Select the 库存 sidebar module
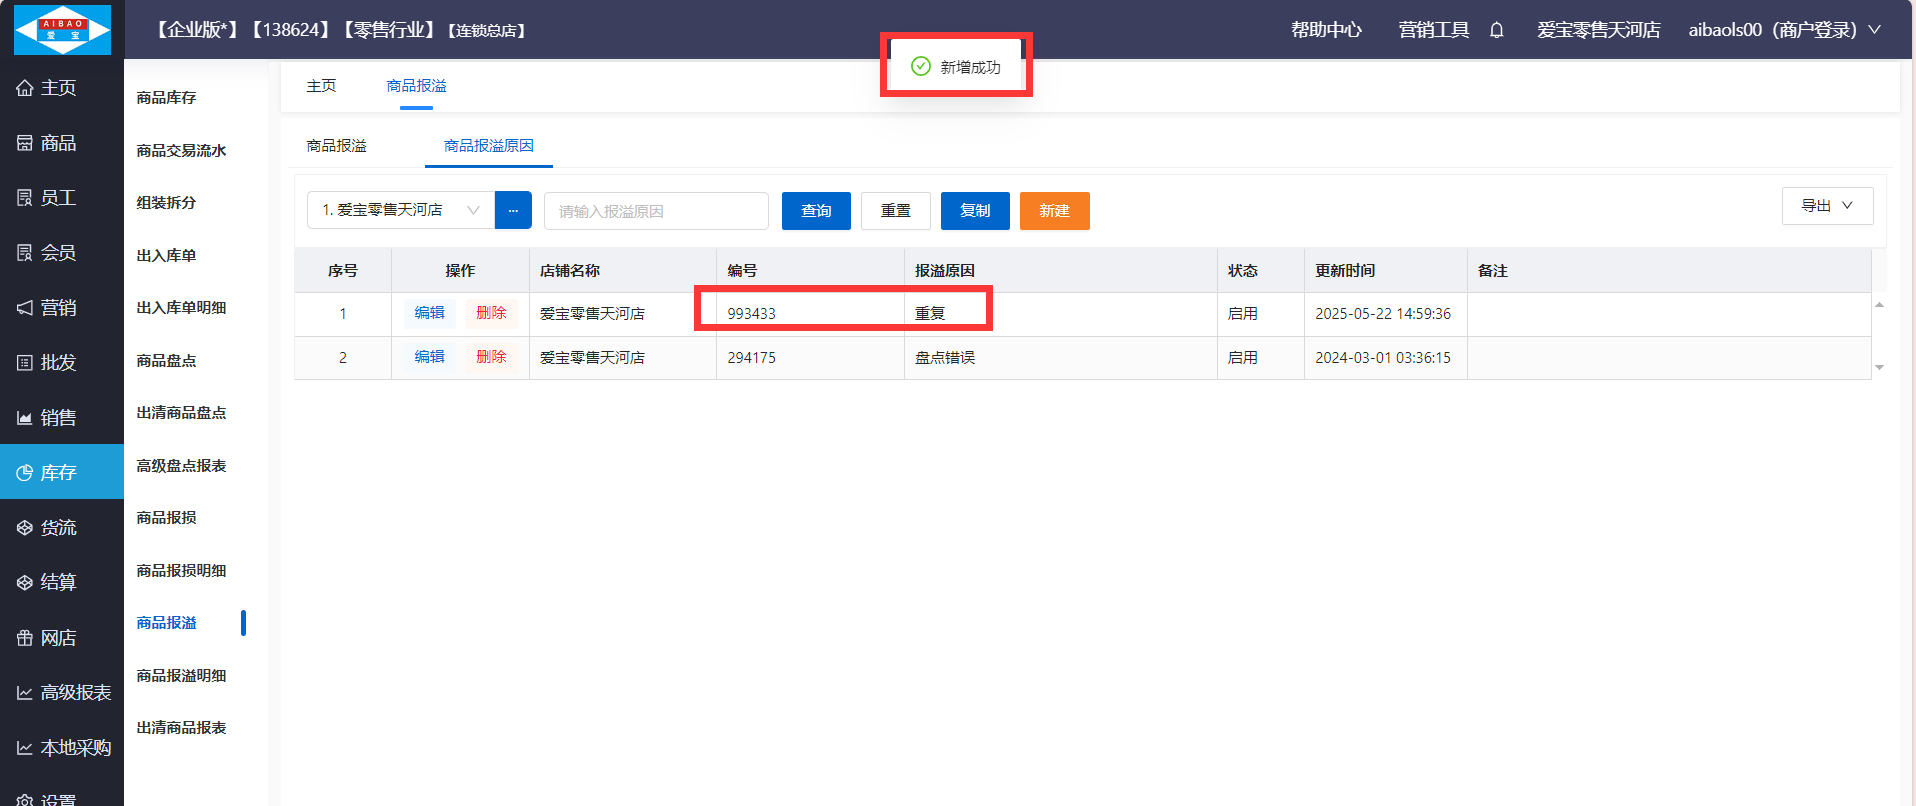Viewport: 1916px width, 806px height. pos(62,472)
